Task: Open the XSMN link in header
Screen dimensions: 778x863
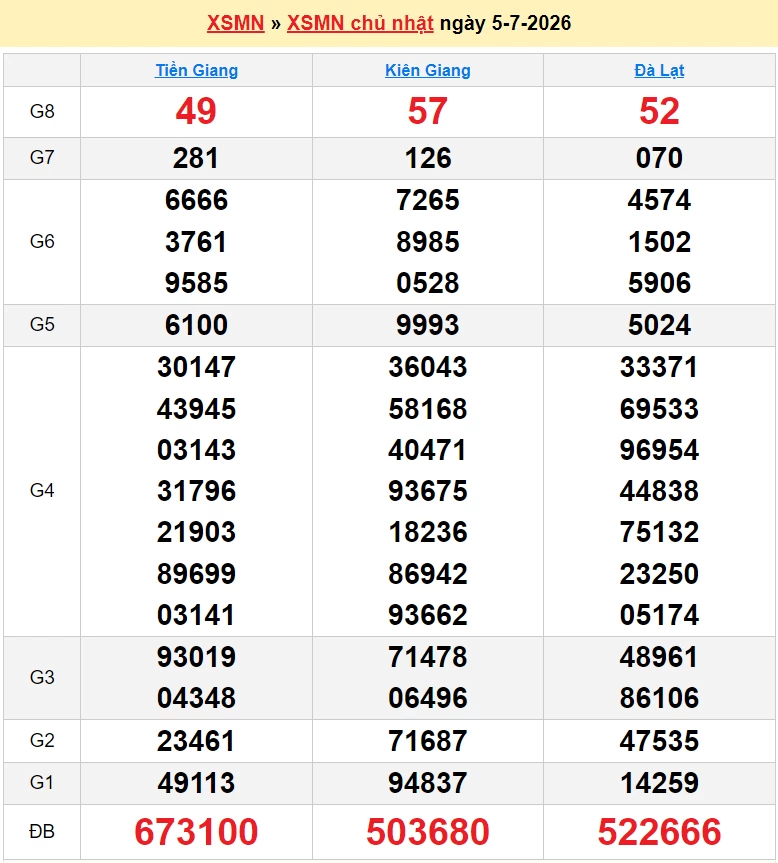Action: pyautogui.click(x=235, y=23)
